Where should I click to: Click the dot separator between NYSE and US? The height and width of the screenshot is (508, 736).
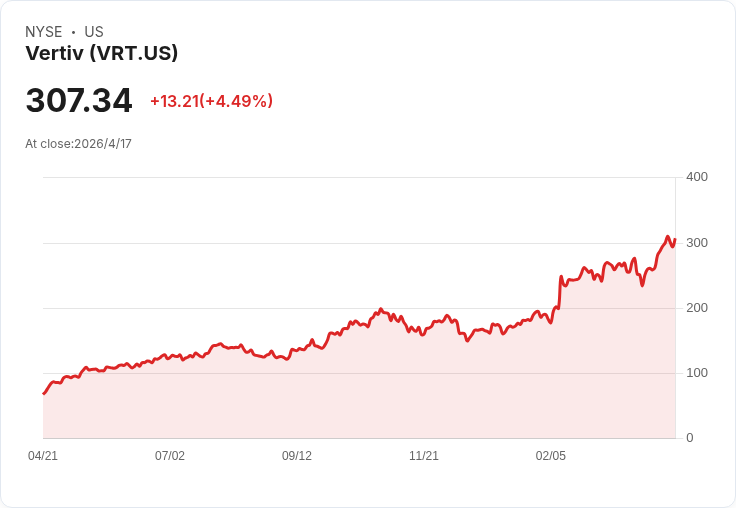pyautogui.click(x=73, y=32)
